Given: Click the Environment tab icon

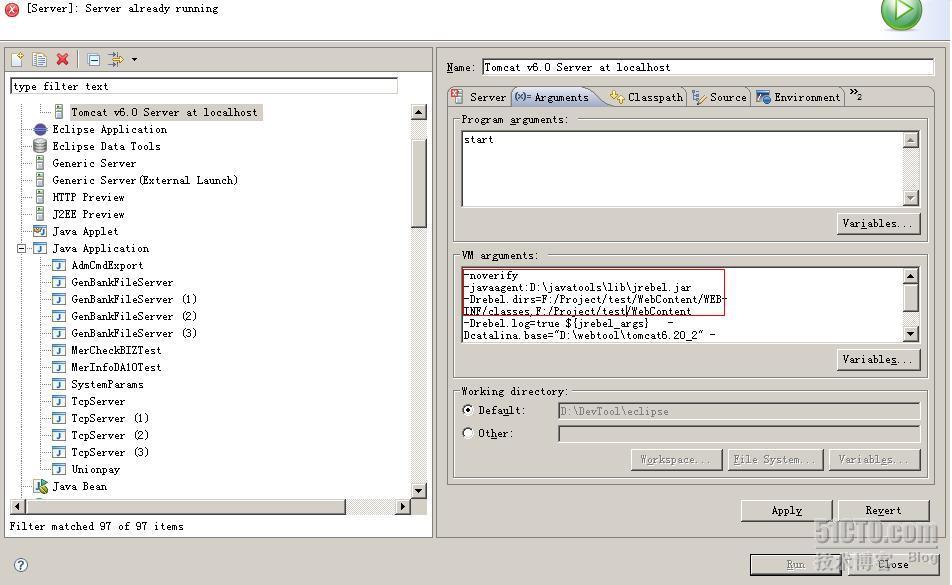Looking at the screenshot, I should [763, 97].
